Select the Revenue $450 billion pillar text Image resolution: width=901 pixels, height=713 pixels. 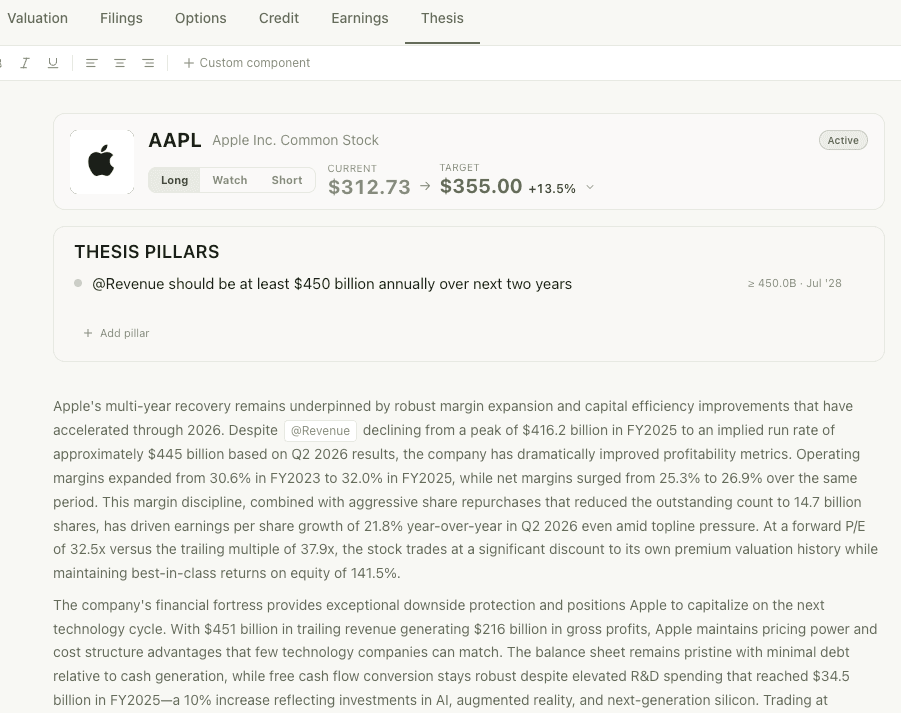pos(332,284)
